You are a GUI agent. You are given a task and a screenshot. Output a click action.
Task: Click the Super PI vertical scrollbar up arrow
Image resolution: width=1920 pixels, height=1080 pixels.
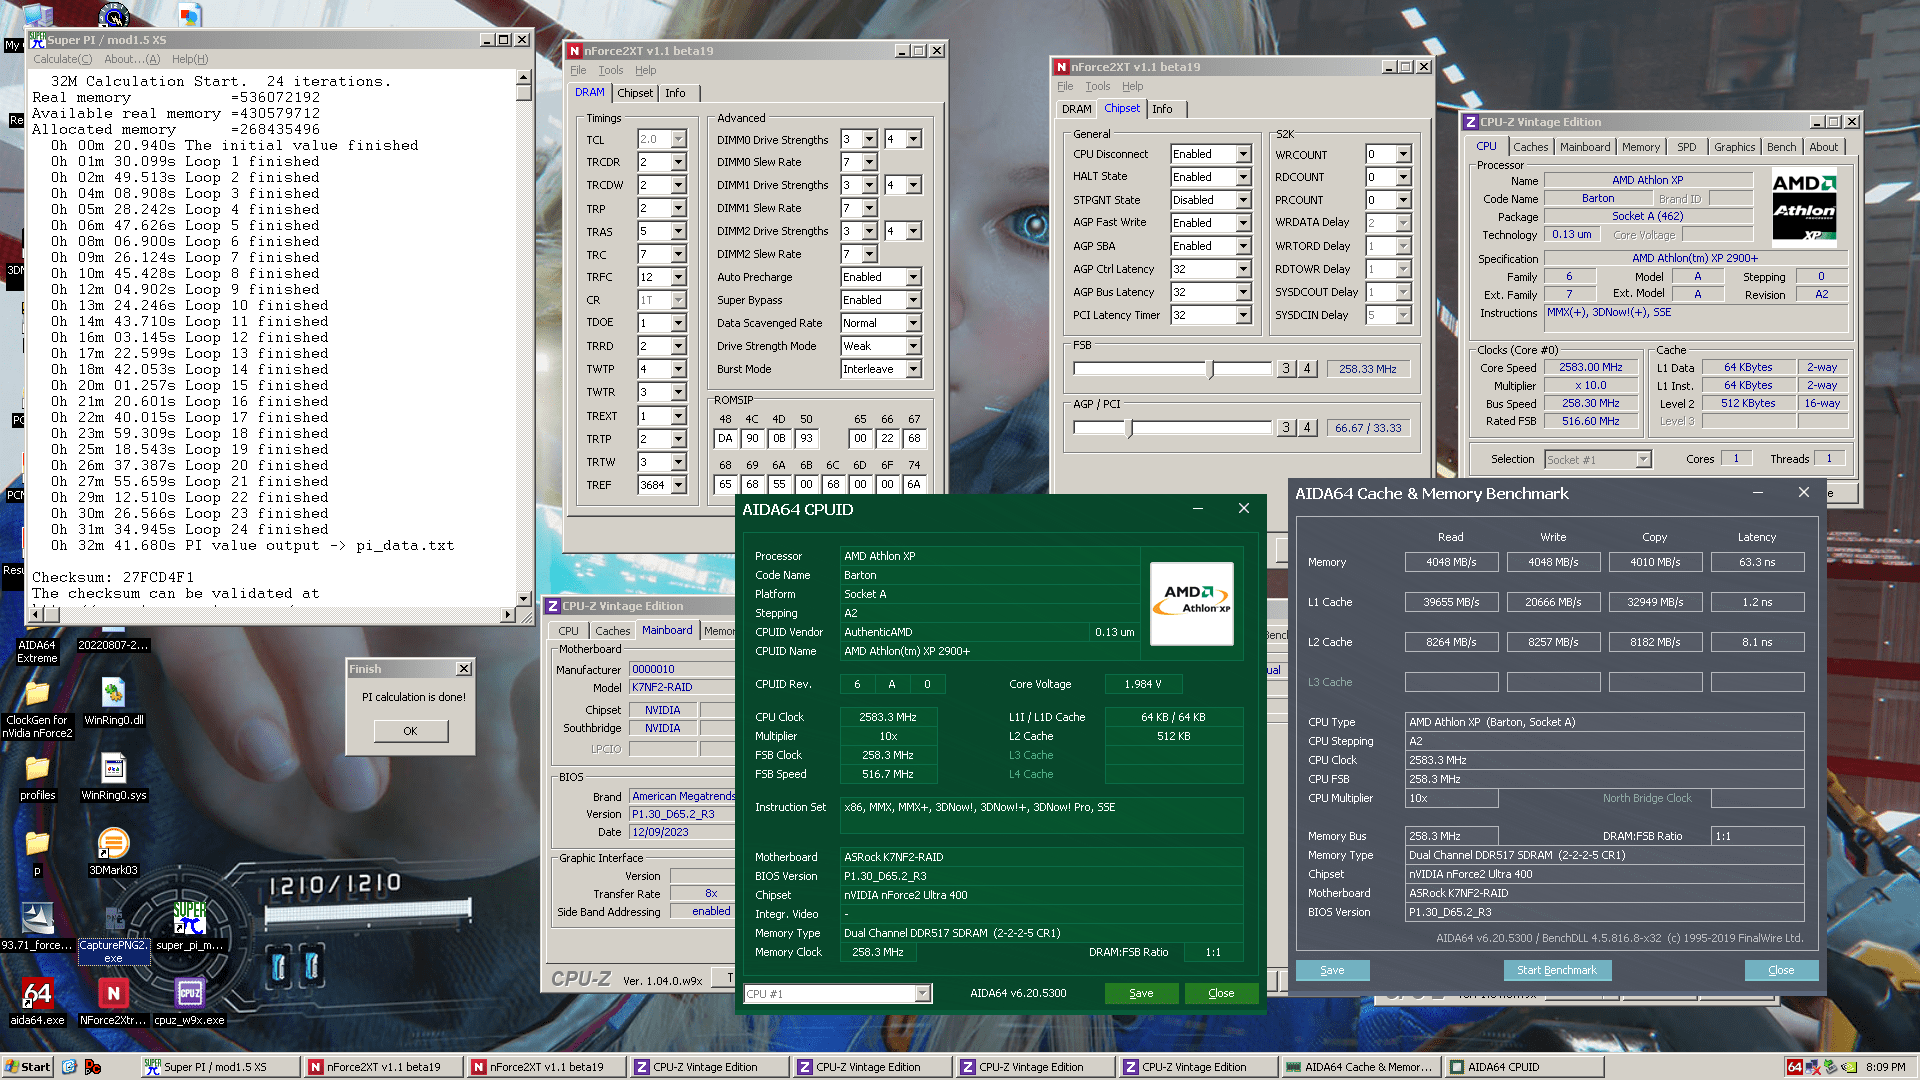pyautogui.click(x=523, y=77)
